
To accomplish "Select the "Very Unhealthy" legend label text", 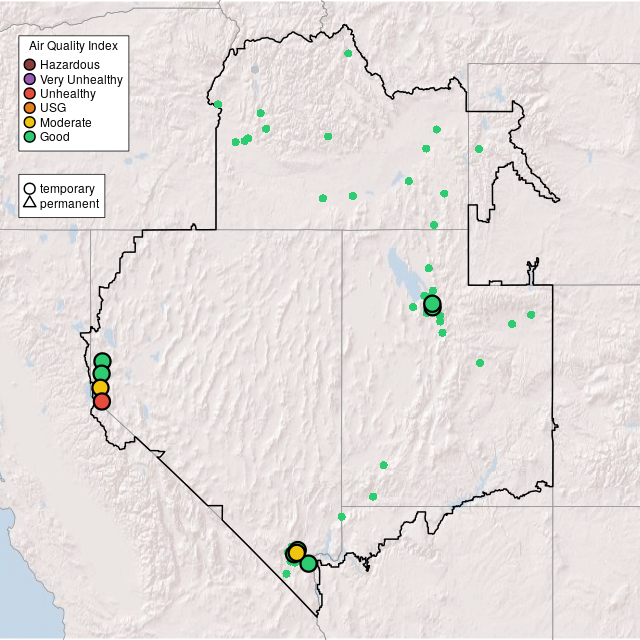I will click(x=81, y=79).
